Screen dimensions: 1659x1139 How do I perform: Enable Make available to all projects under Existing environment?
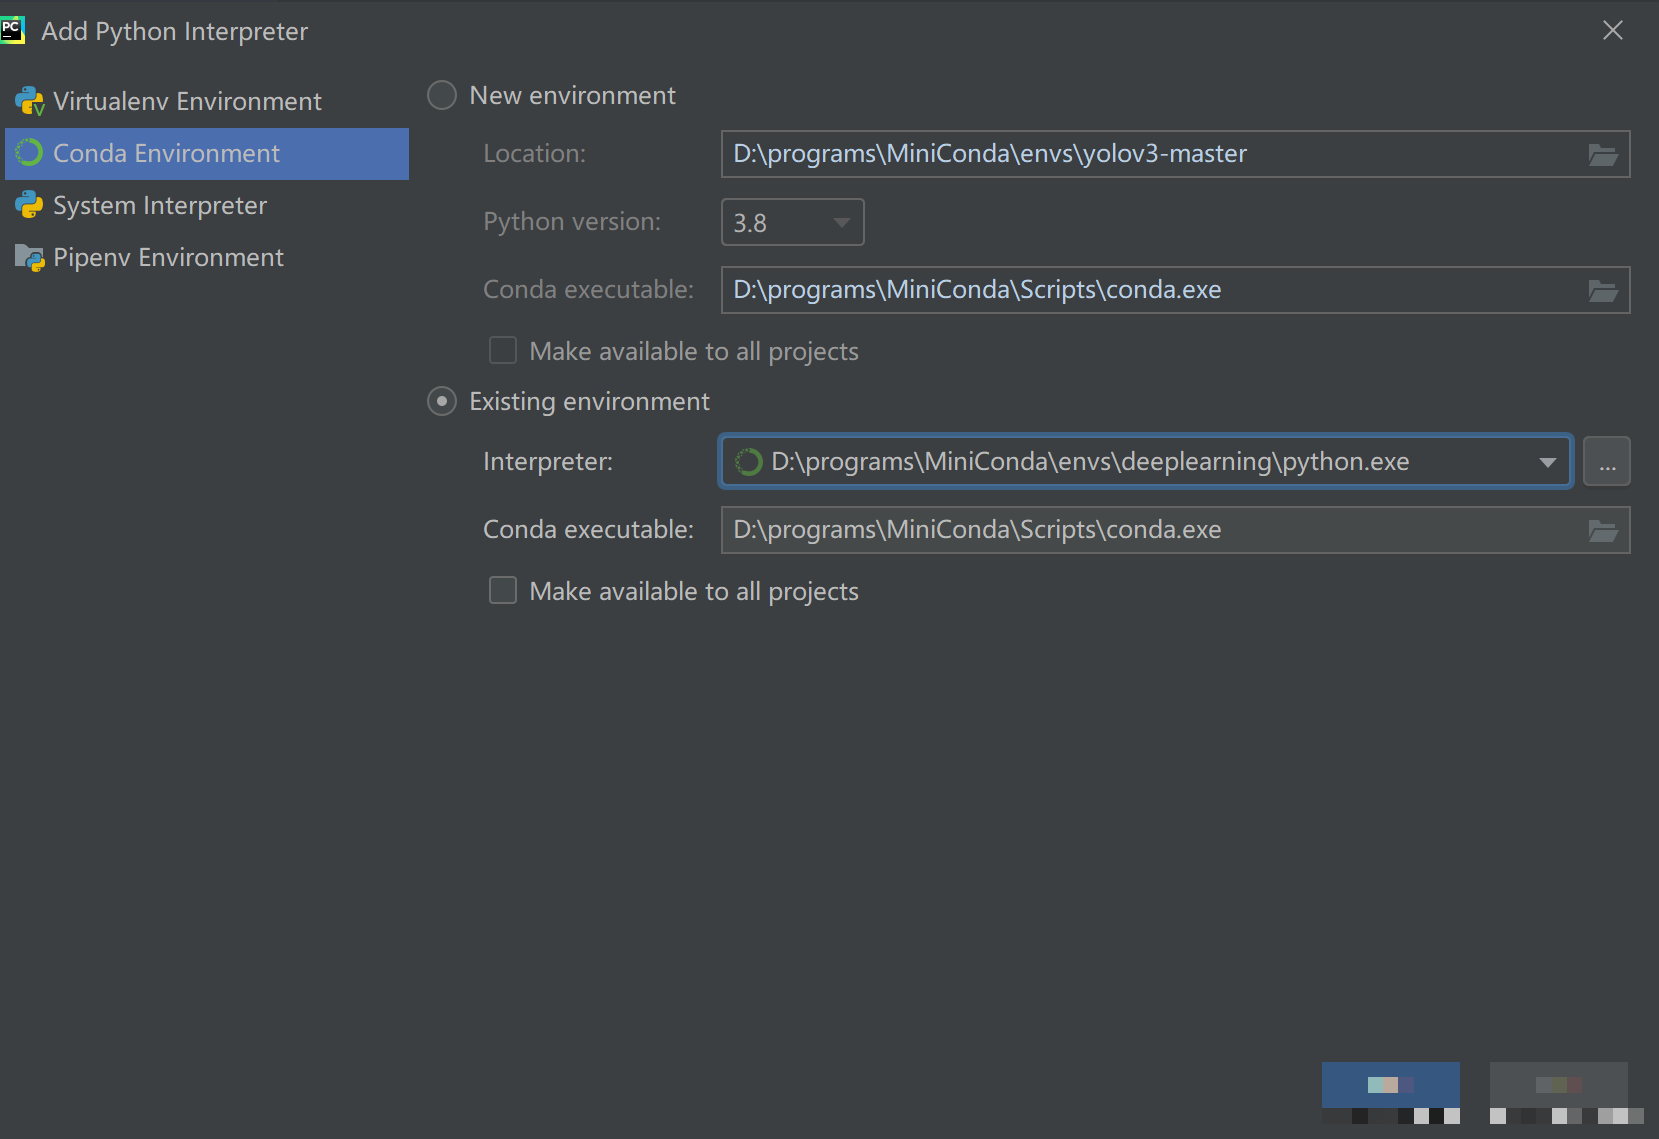[503, 591]
